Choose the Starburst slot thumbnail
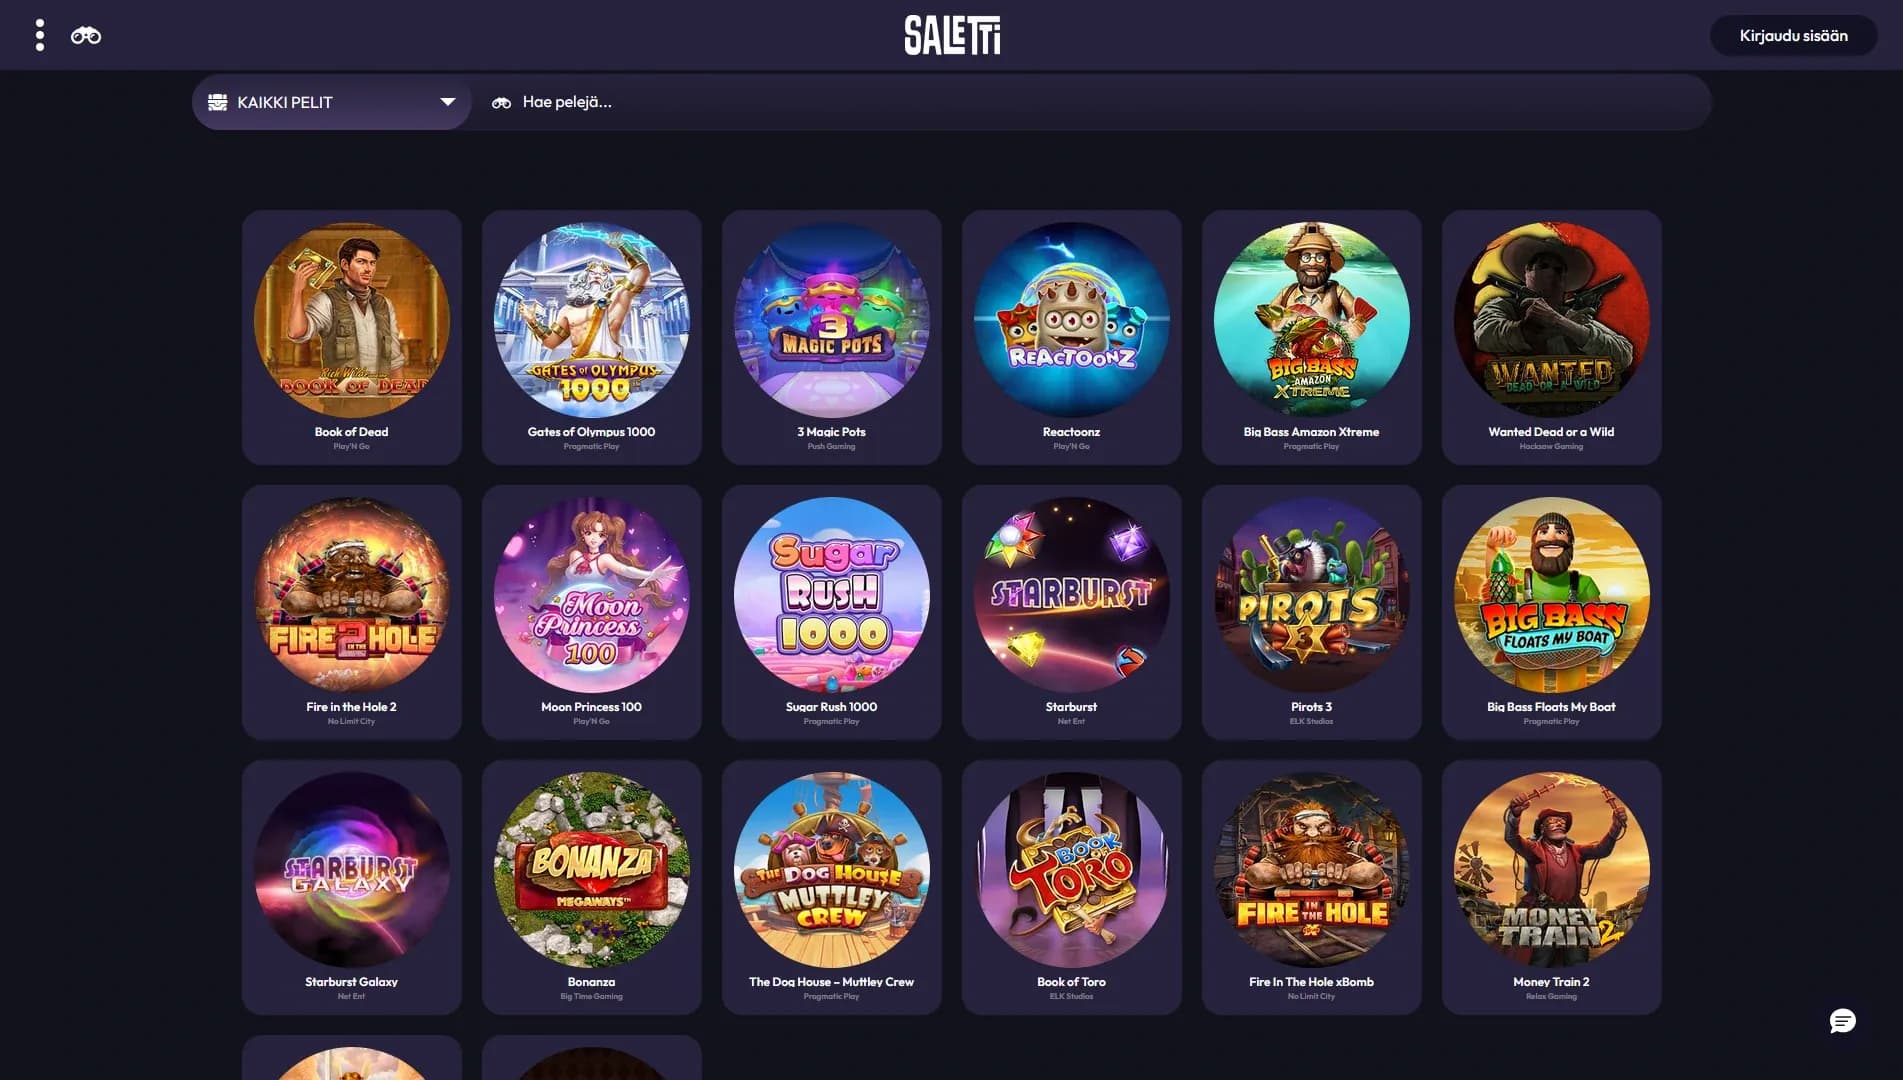The height and width of the screenshot is (1080, 1903). click(x=1072, y=595)
